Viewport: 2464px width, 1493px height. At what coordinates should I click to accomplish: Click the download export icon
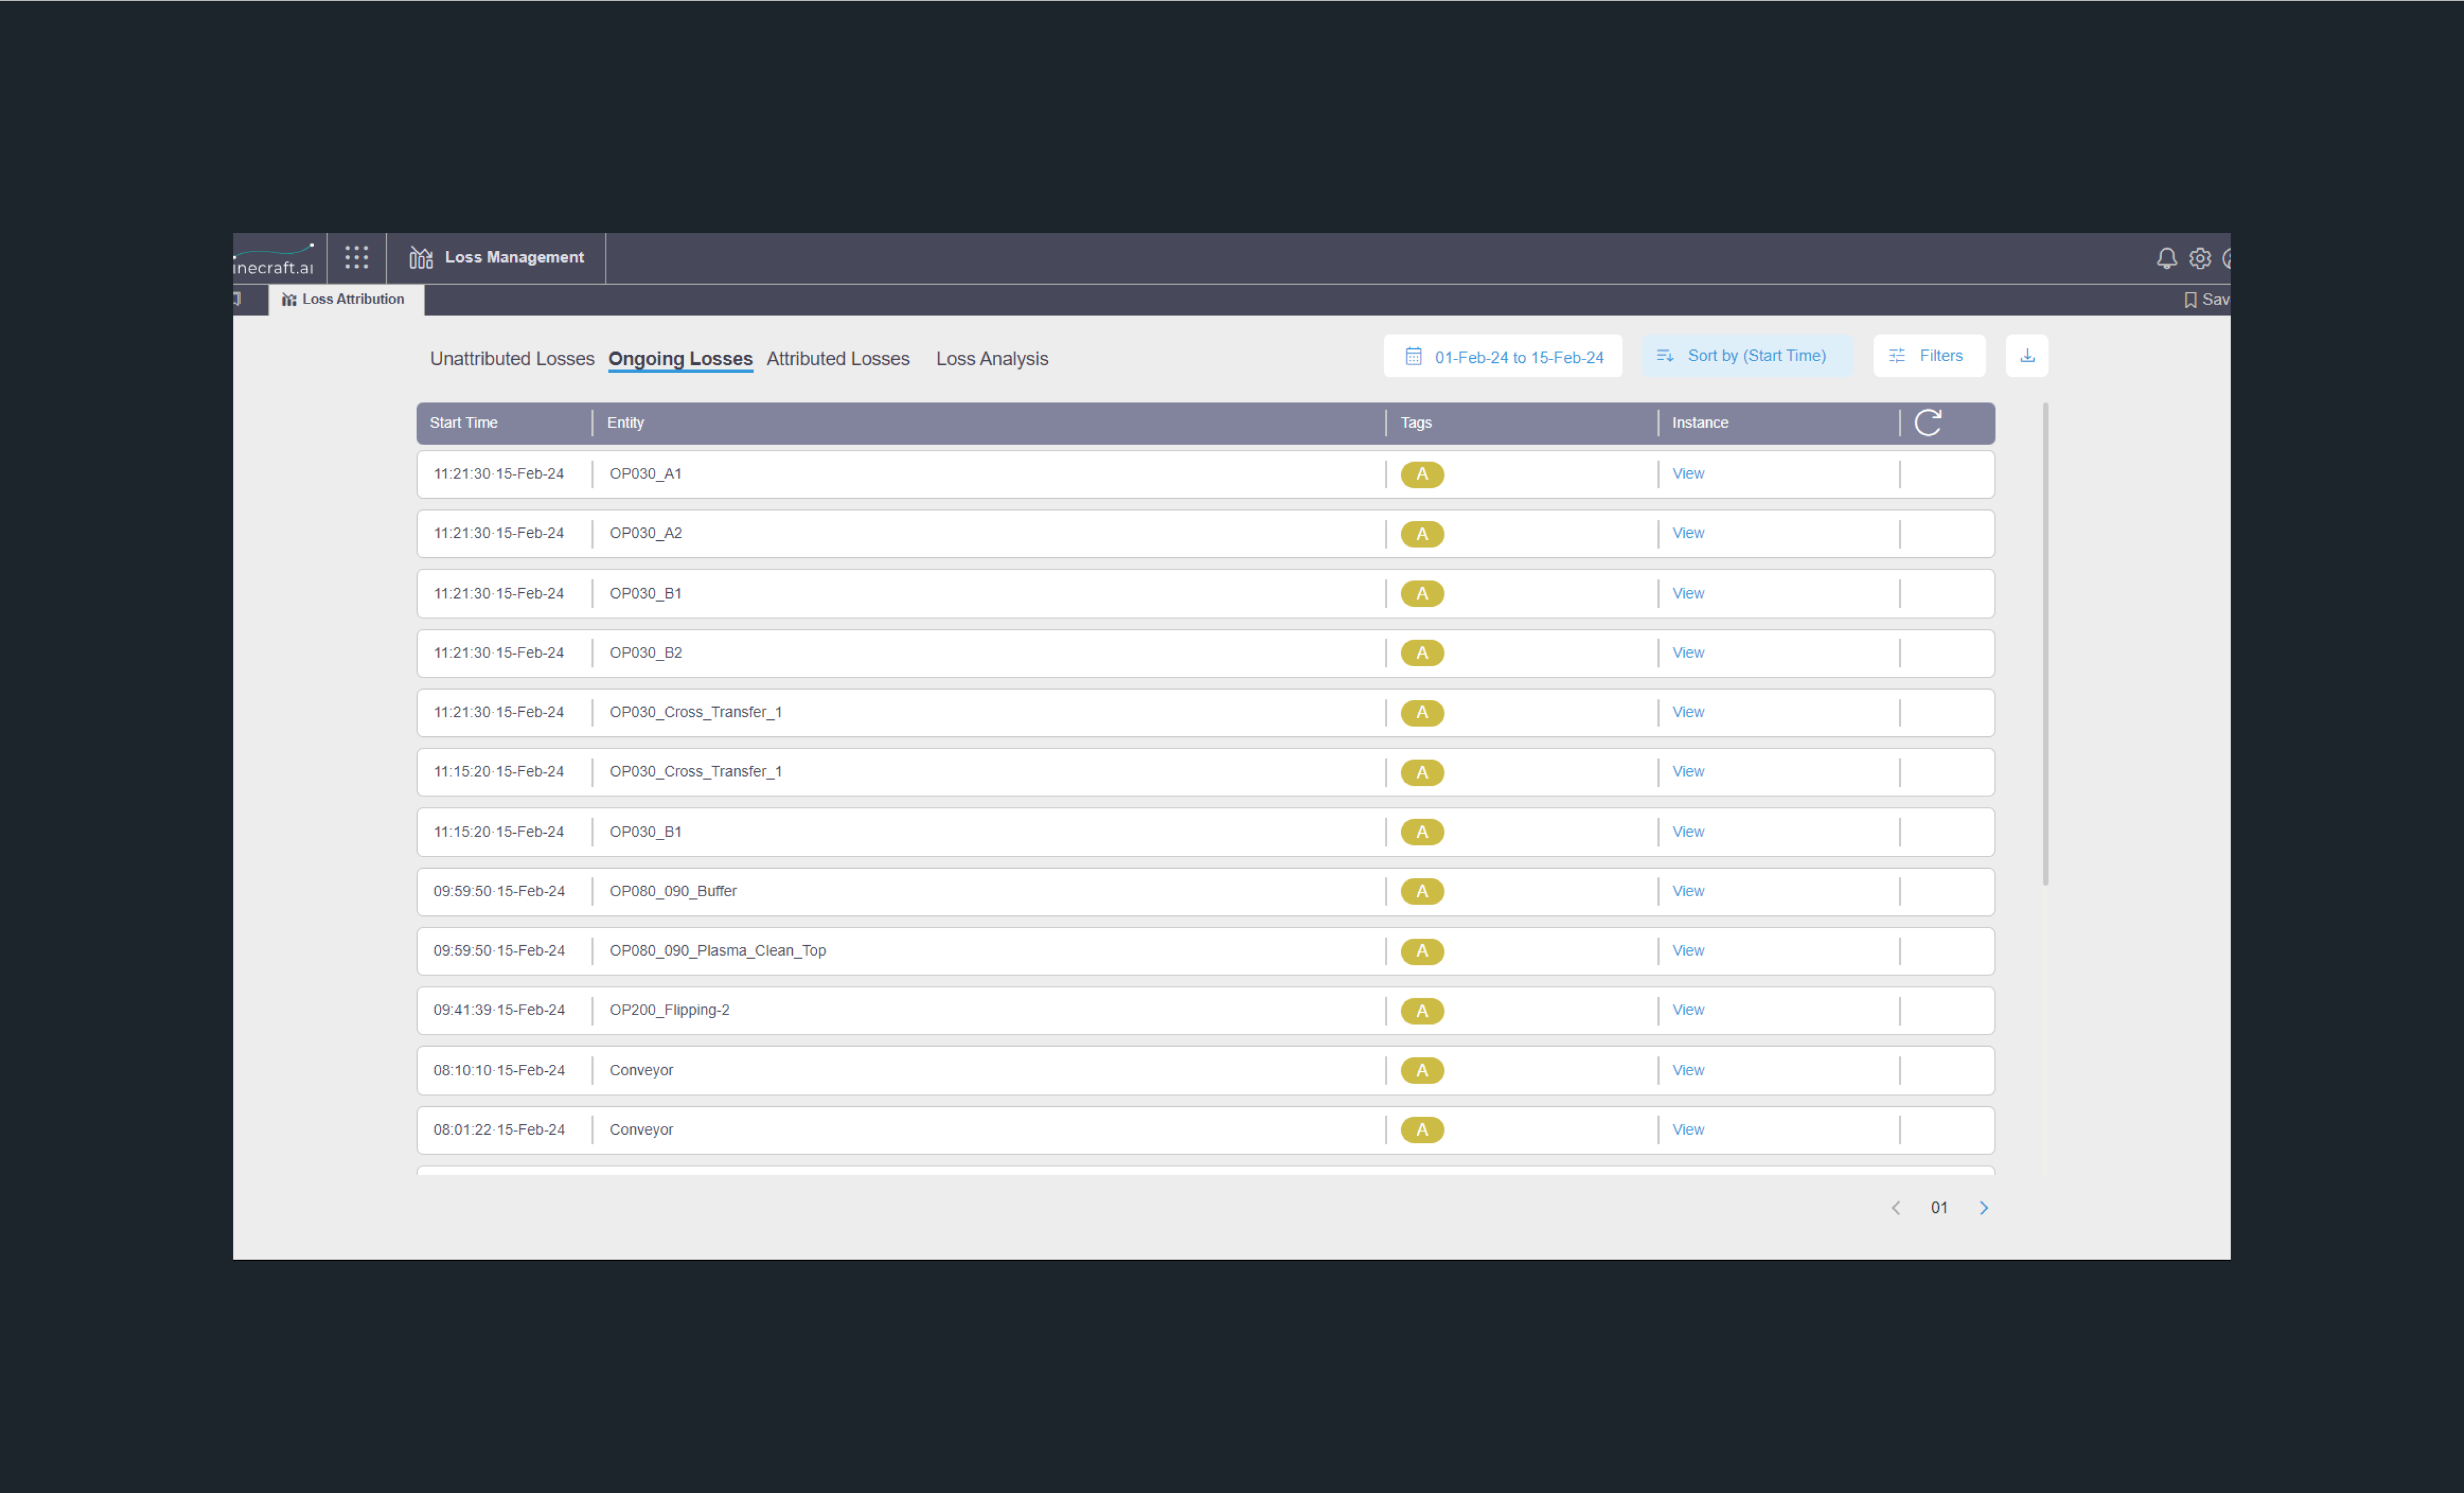point(2027,356)
